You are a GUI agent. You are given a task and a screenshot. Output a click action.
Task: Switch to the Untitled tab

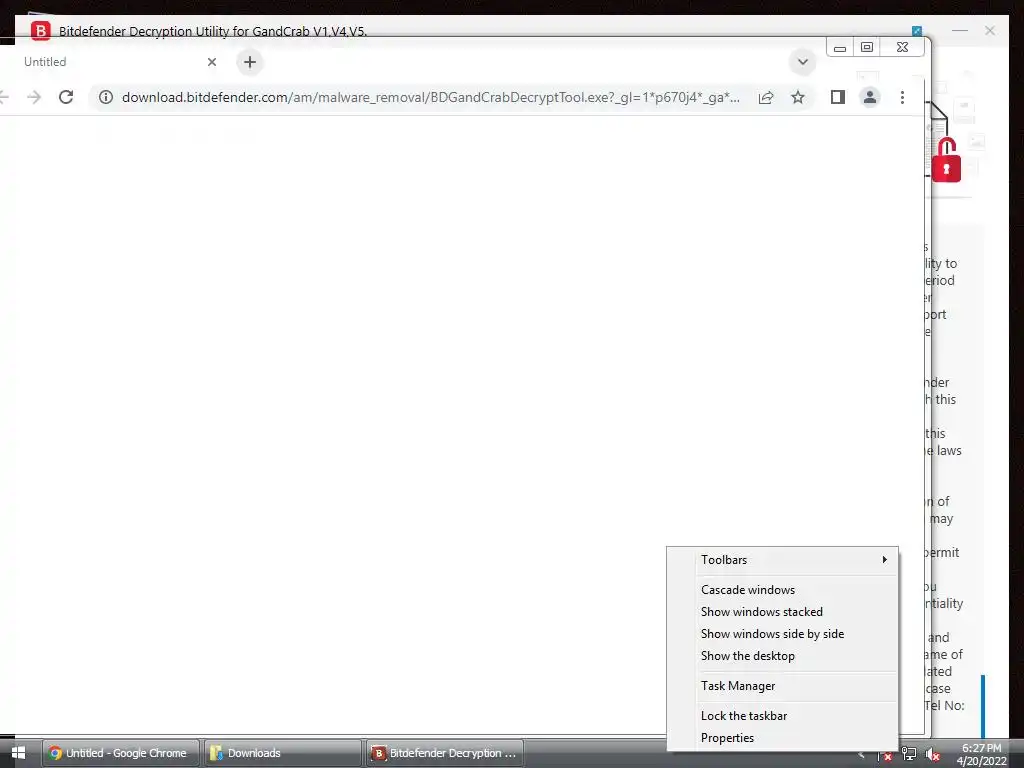click(111, 62)
